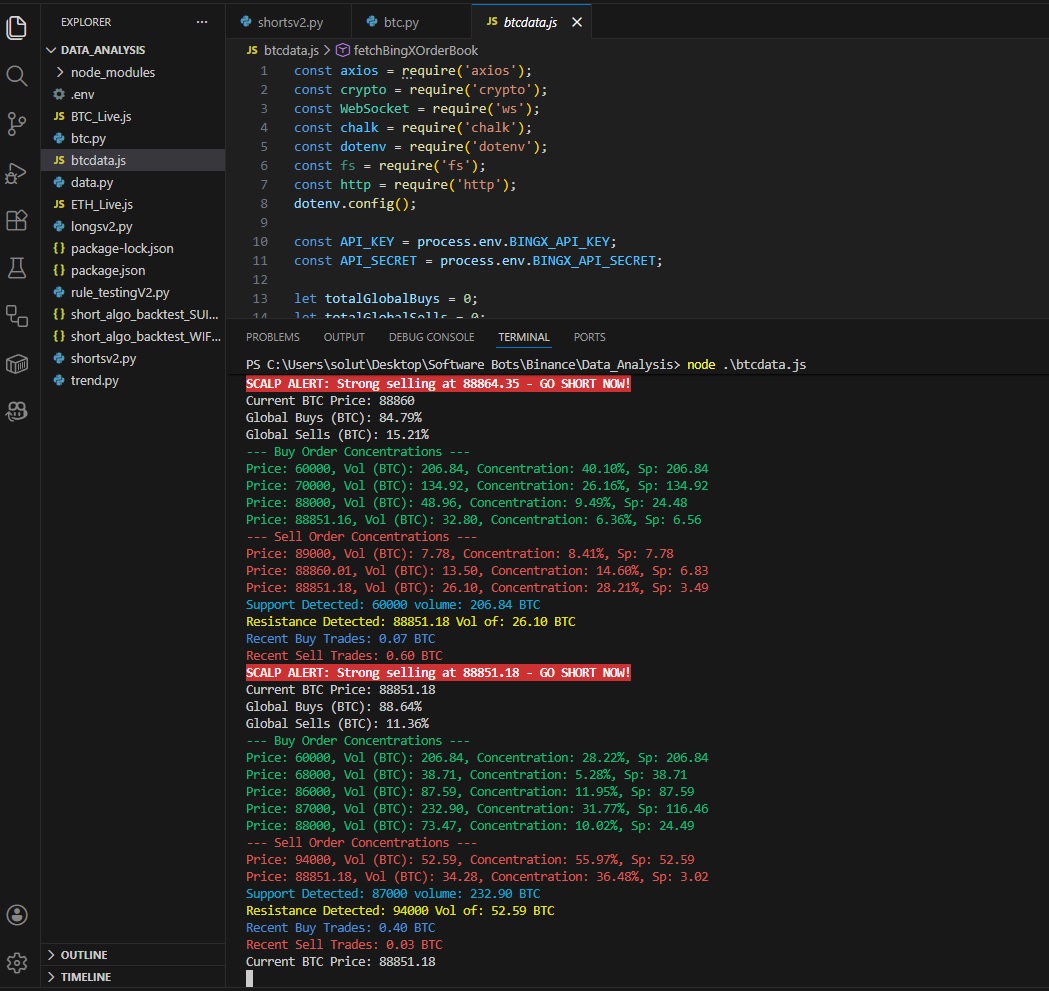1049x991 pixels.
Task: Open the DEBUG CONSOLE panel tab
Action: (x=431, y=337)
